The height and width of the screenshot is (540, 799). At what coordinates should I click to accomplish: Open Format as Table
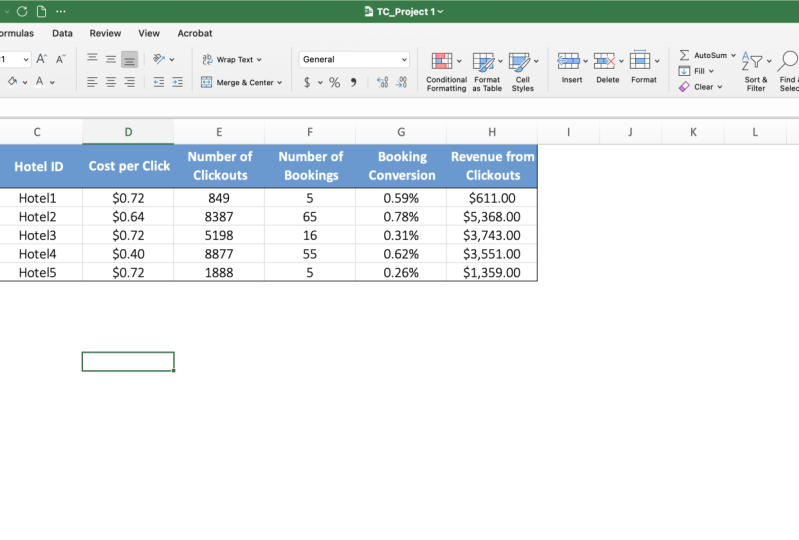tap(487, 71)
